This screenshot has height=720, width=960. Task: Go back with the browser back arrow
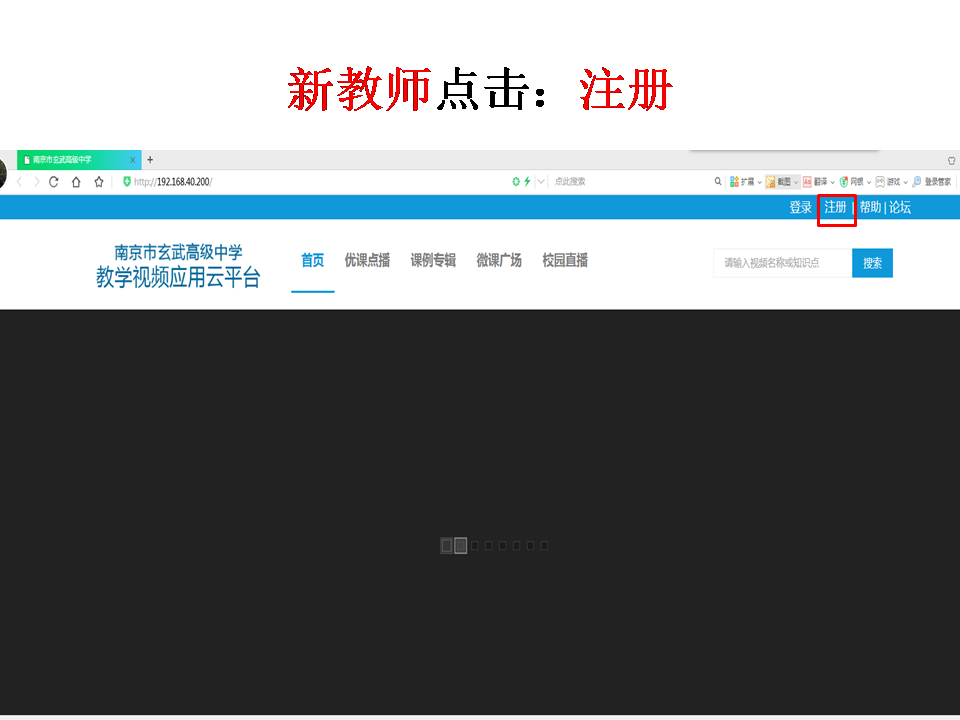point(20,182)
